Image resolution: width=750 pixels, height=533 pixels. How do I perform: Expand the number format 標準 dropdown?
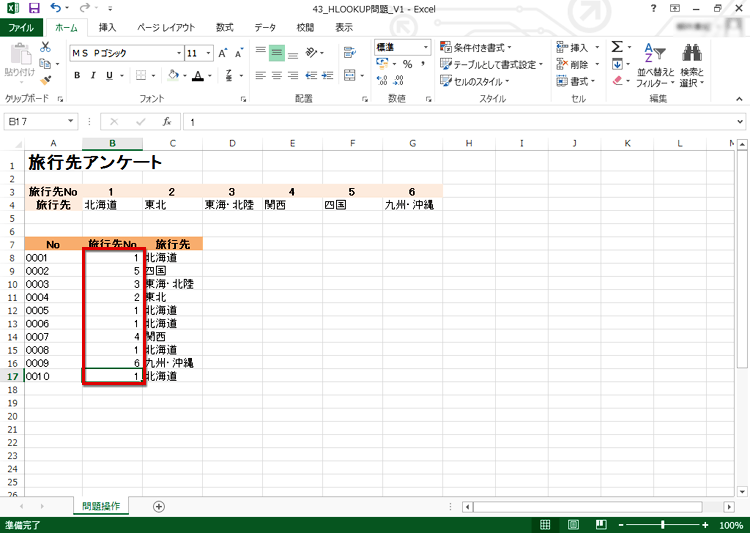pos(425,47)
